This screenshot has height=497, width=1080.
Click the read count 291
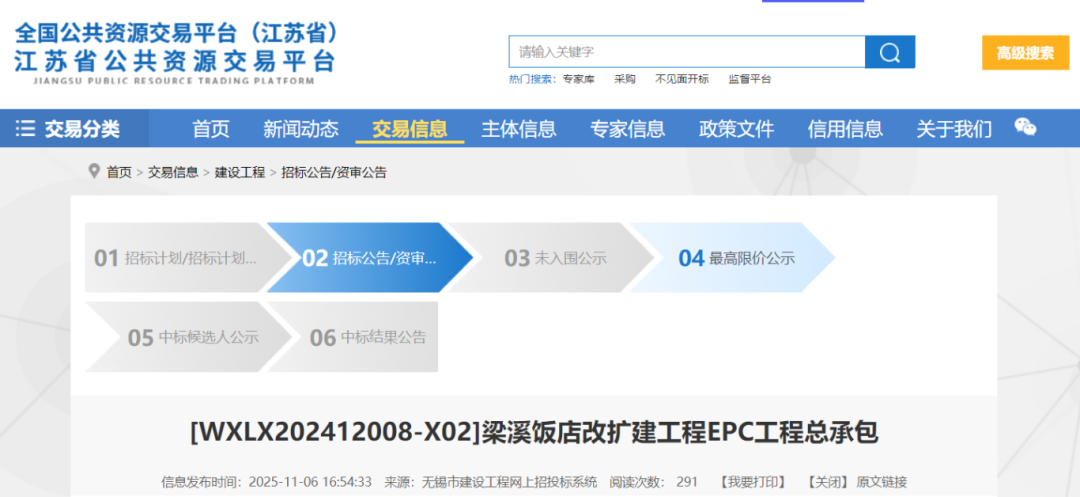pyautogui.click(x=687, y=482)
